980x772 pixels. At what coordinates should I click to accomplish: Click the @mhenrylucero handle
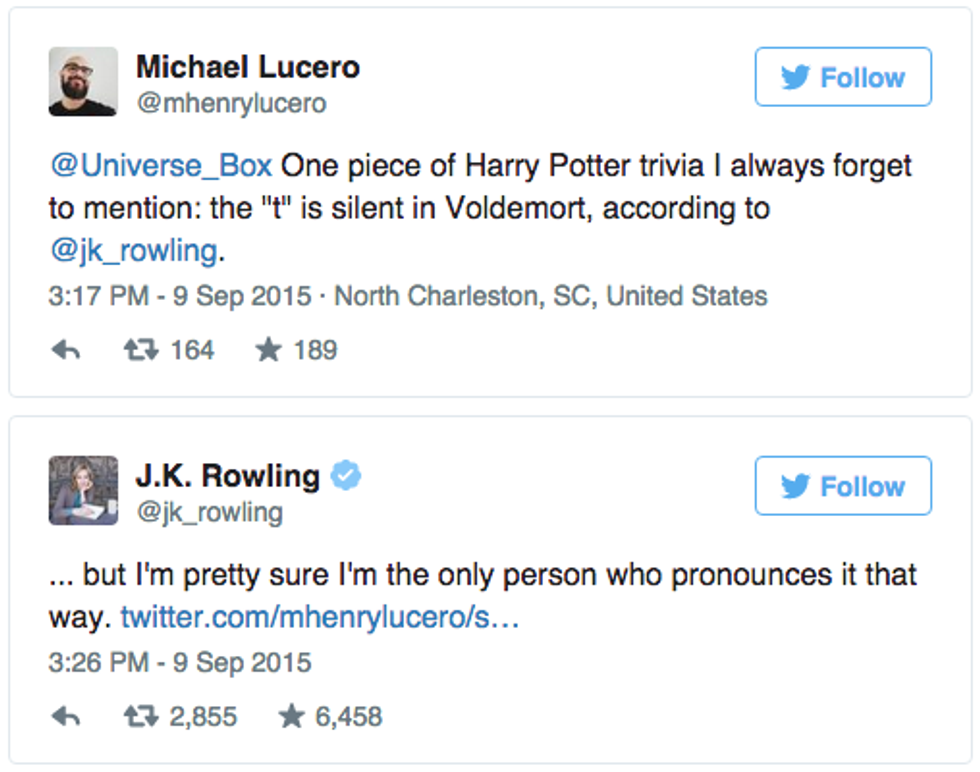[231, 104]
